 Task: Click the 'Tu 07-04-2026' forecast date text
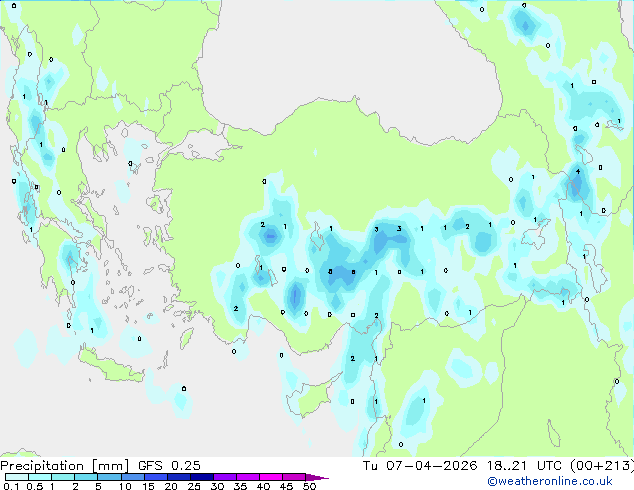pyautogui.click(x=420, y=466)
